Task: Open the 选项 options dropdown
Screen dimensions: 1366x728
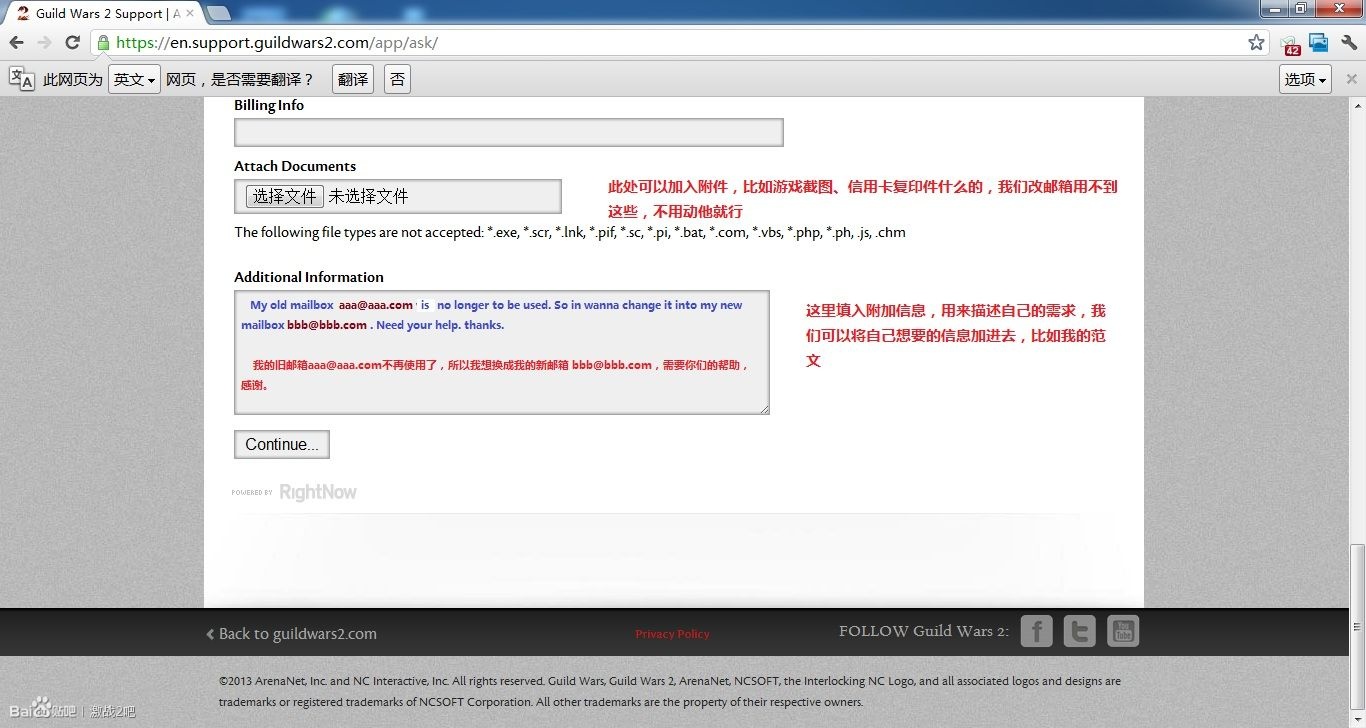Action: [x=1305, y=79]
